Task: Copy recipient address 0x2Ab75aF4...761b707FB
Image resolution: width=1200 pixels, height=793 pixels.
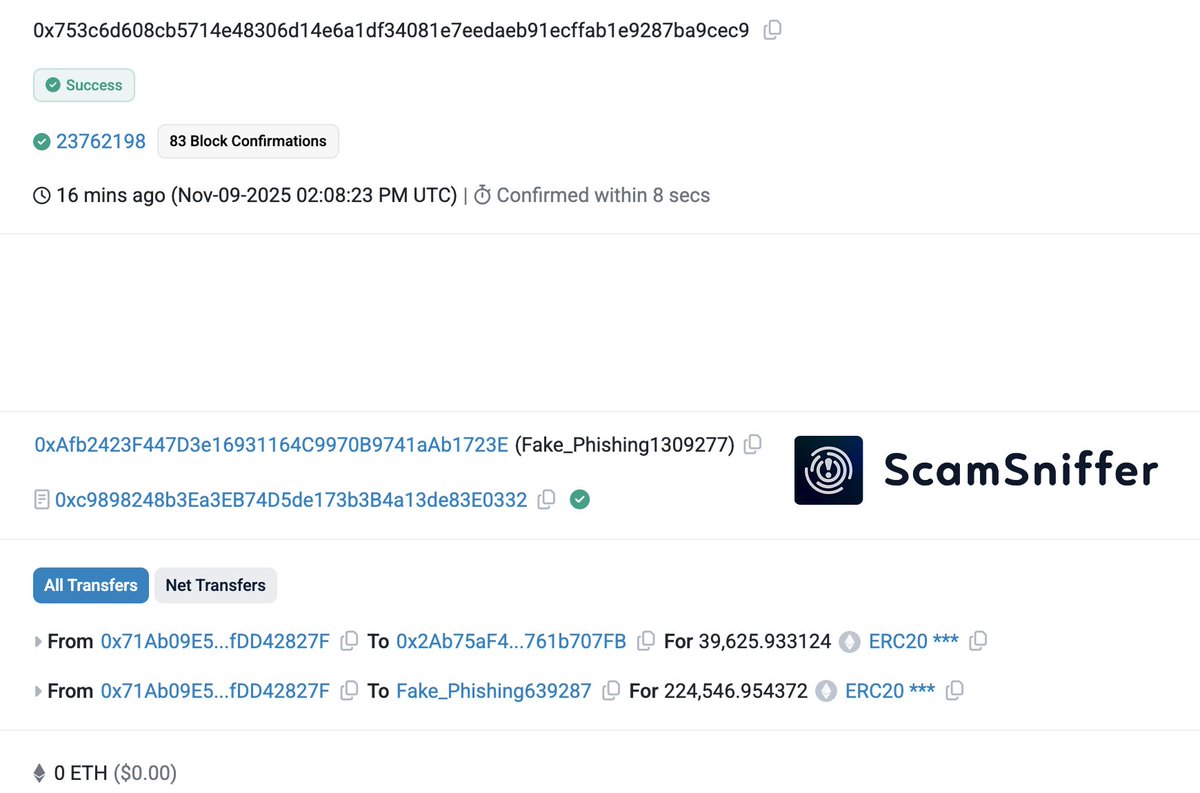Action: coord(646,641)
